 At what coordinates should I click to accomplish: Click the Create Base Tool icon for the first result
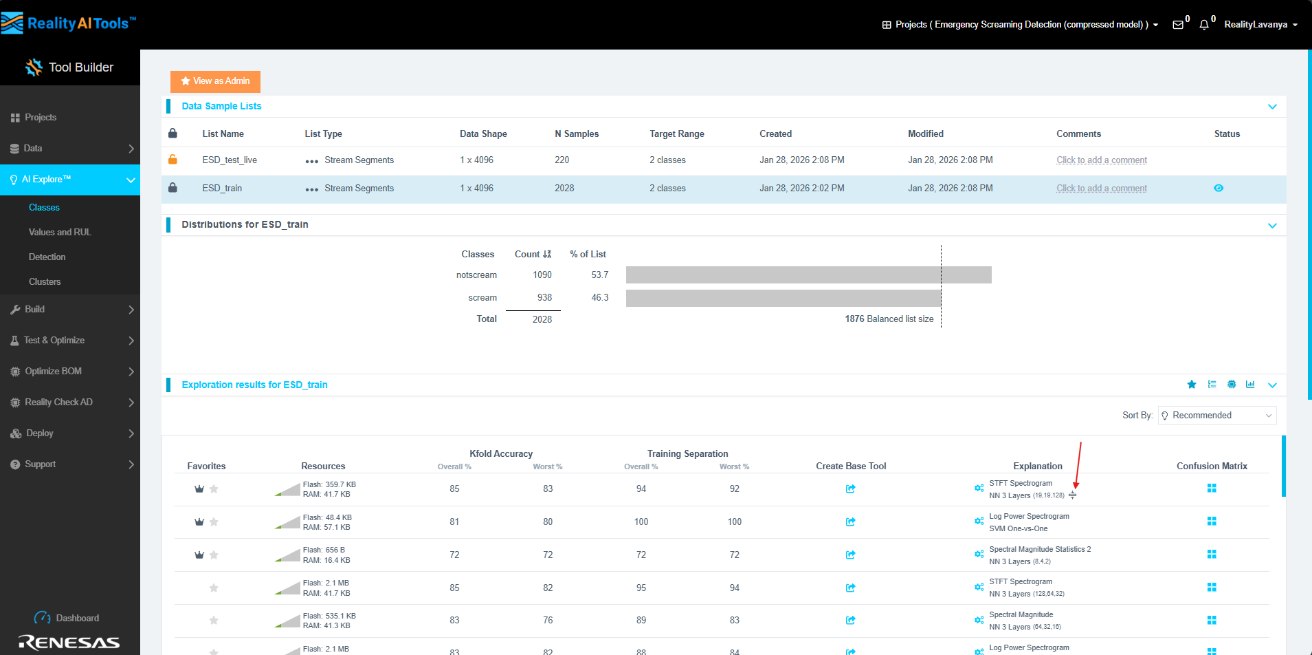coord(850,489)
